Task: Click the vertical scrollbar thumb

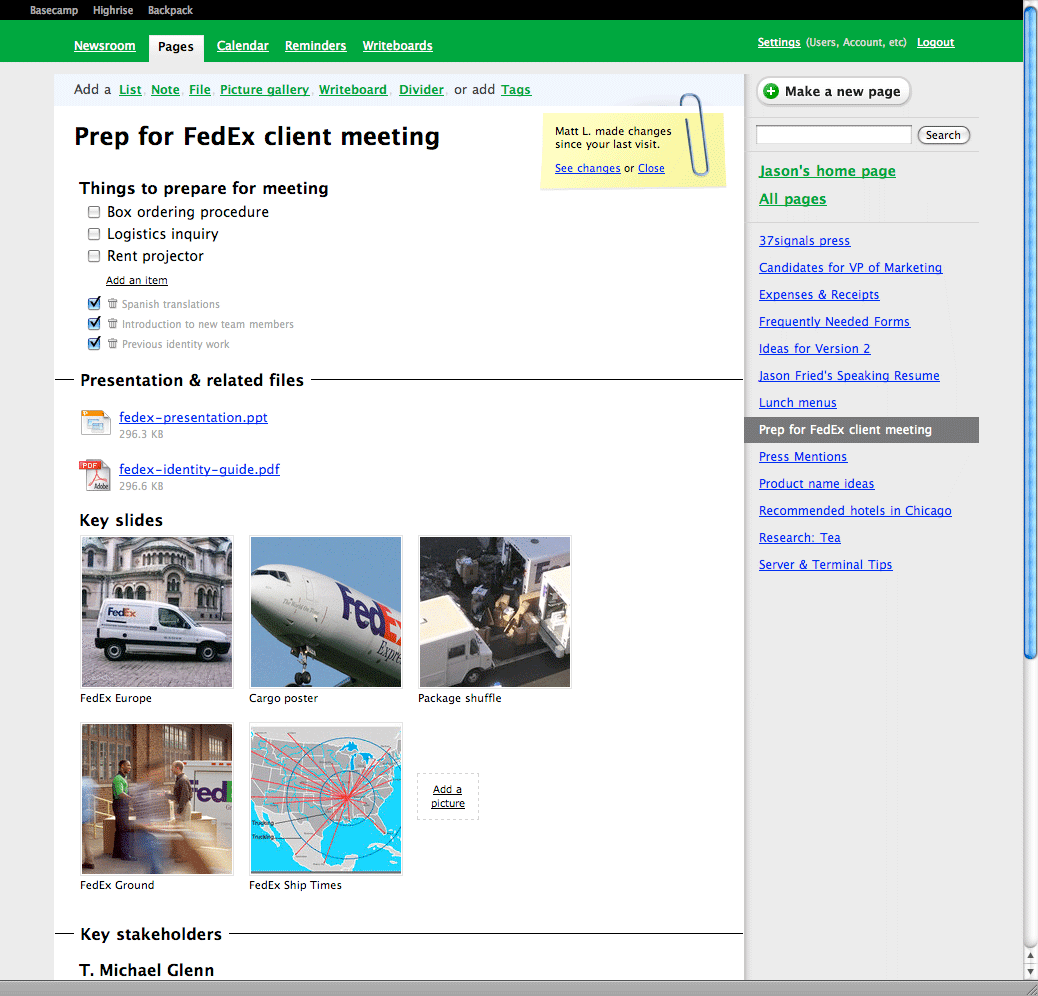Action: point(1030,332)
